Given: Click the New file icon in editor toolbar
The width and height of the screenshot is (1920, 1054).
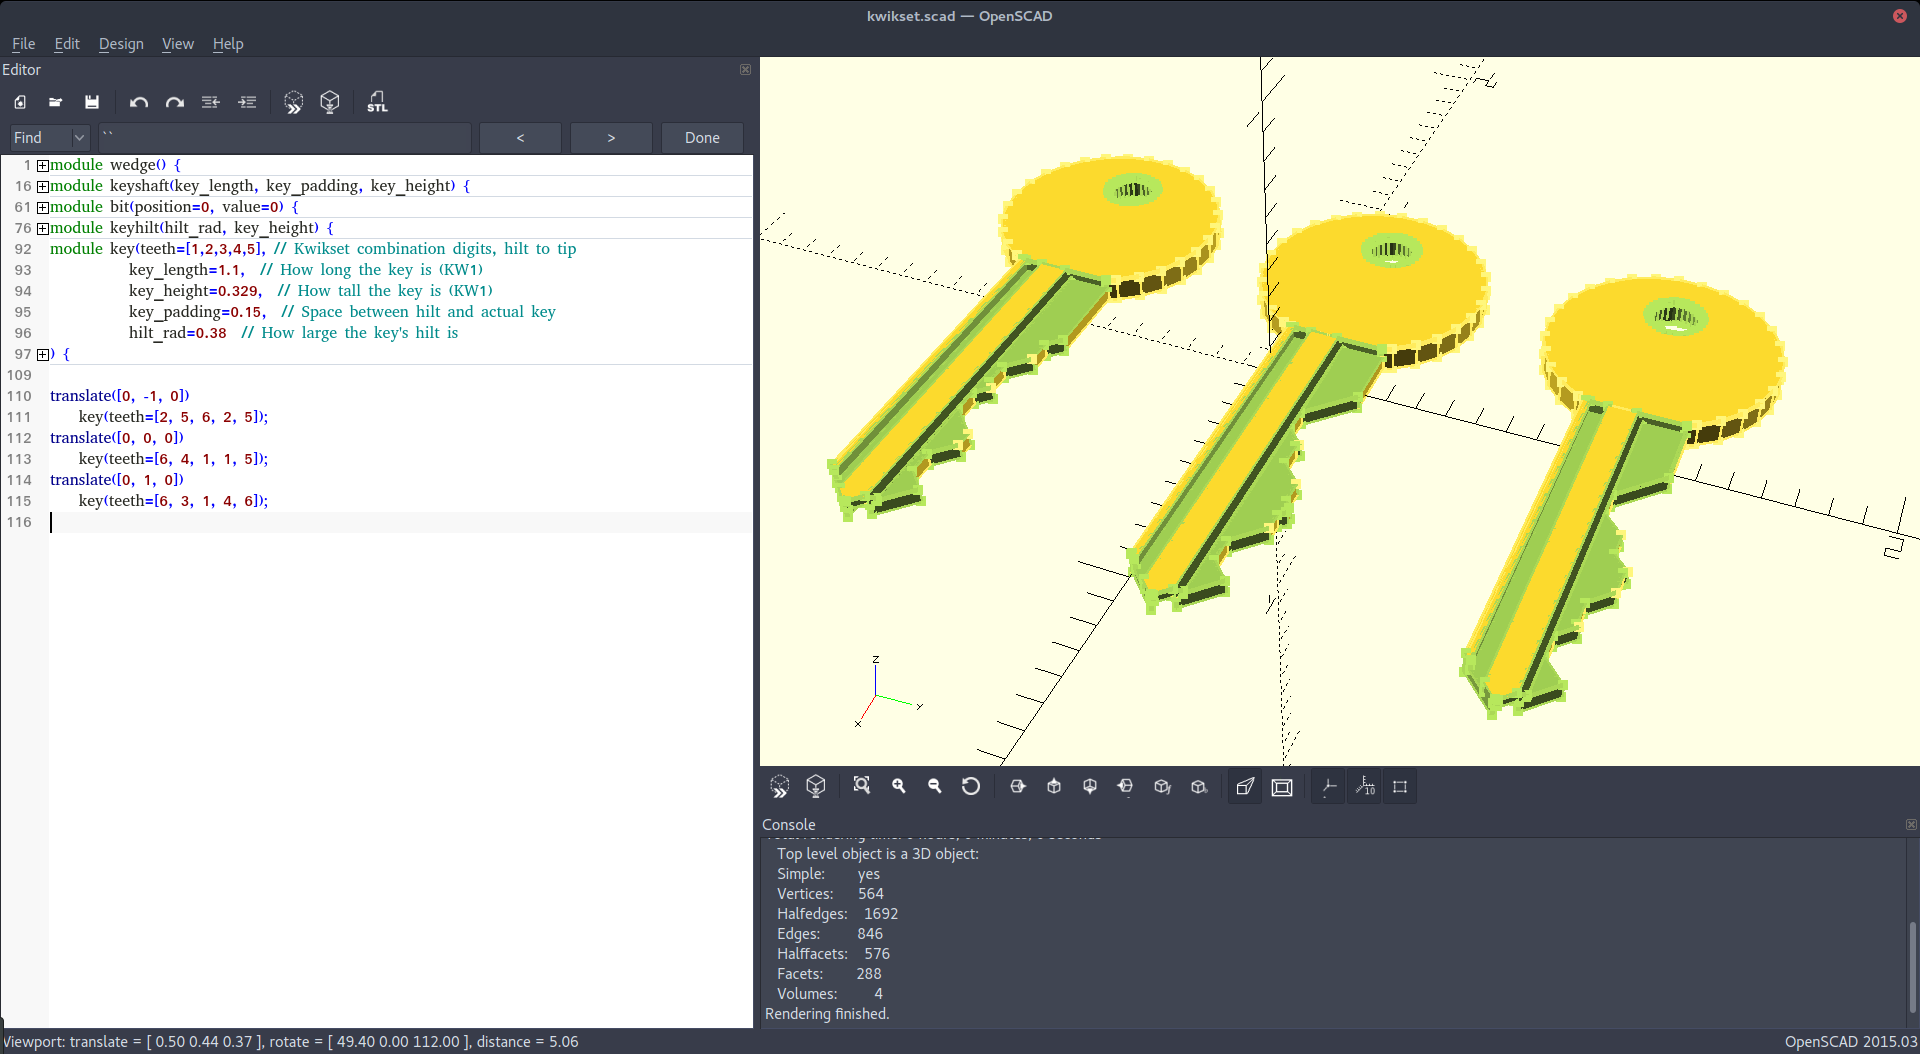Looking at the screenshot, I should pyautogui.click(x=20, y=102).
